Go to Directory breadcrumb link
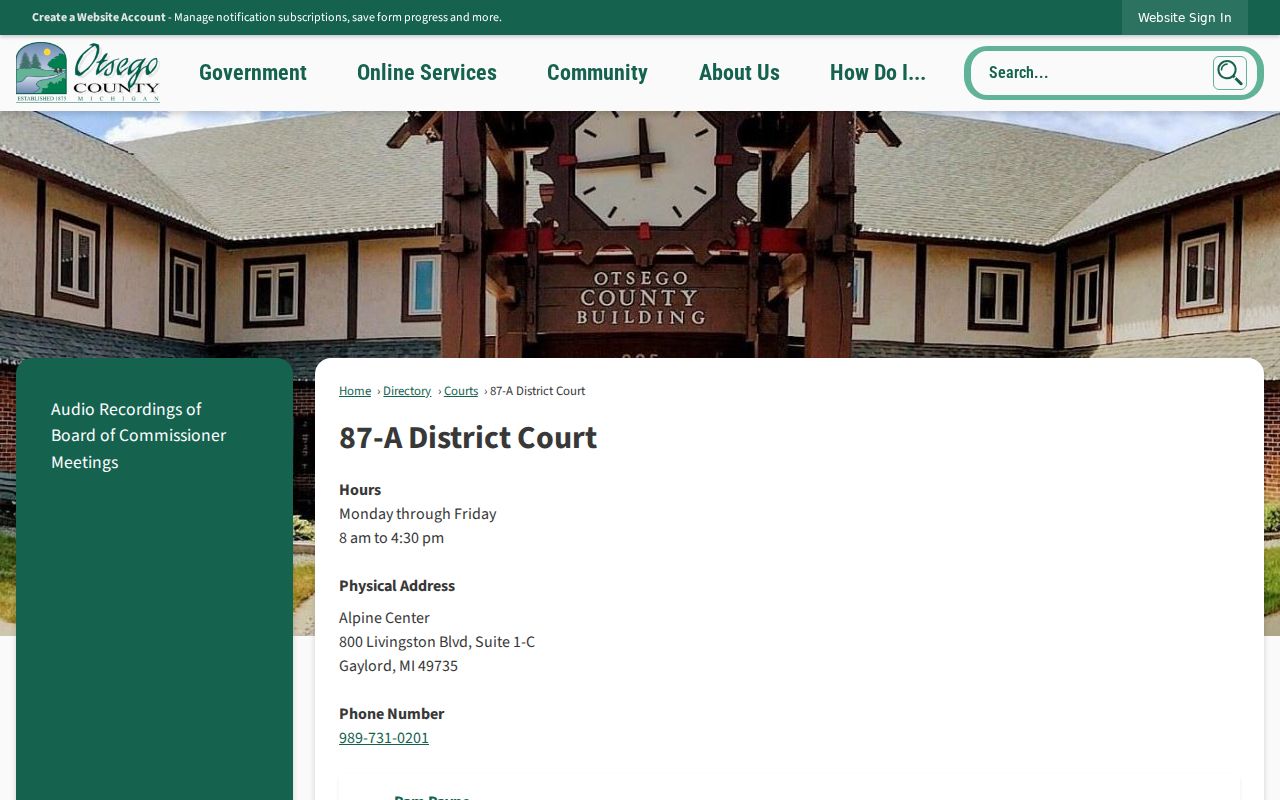The image size is (1280, 800). point(407,391)
